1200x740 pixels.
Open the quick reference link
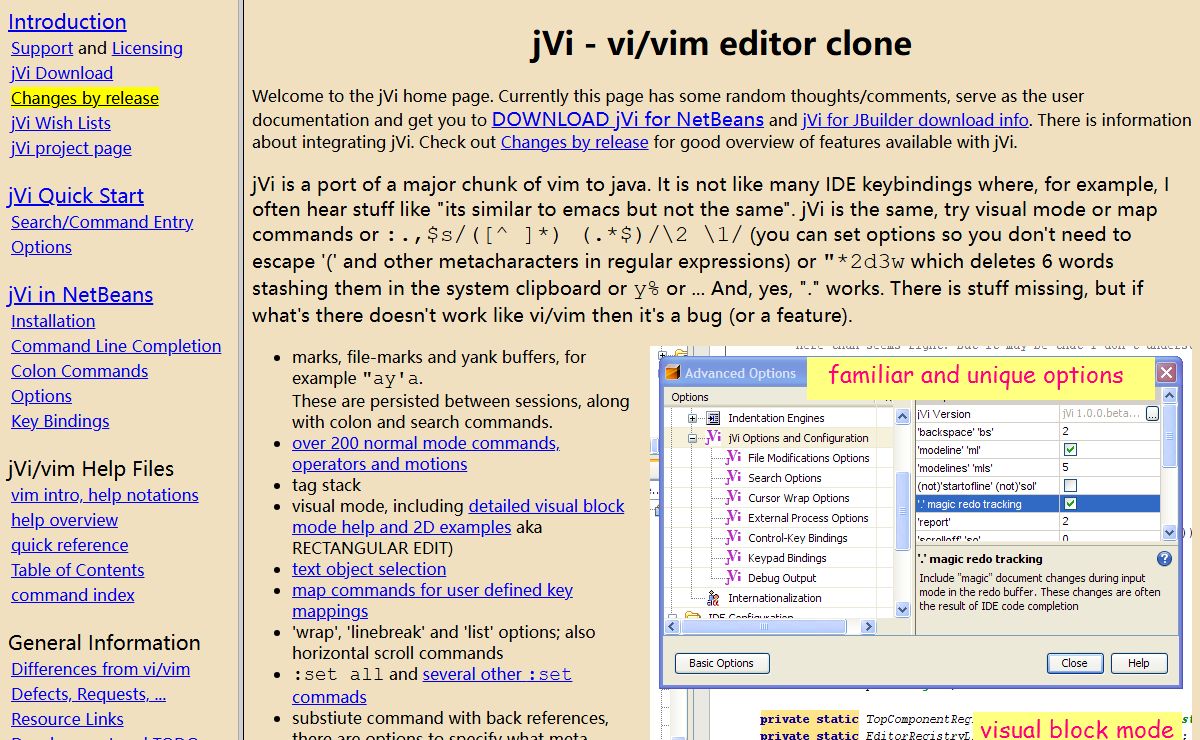point(70,545)
